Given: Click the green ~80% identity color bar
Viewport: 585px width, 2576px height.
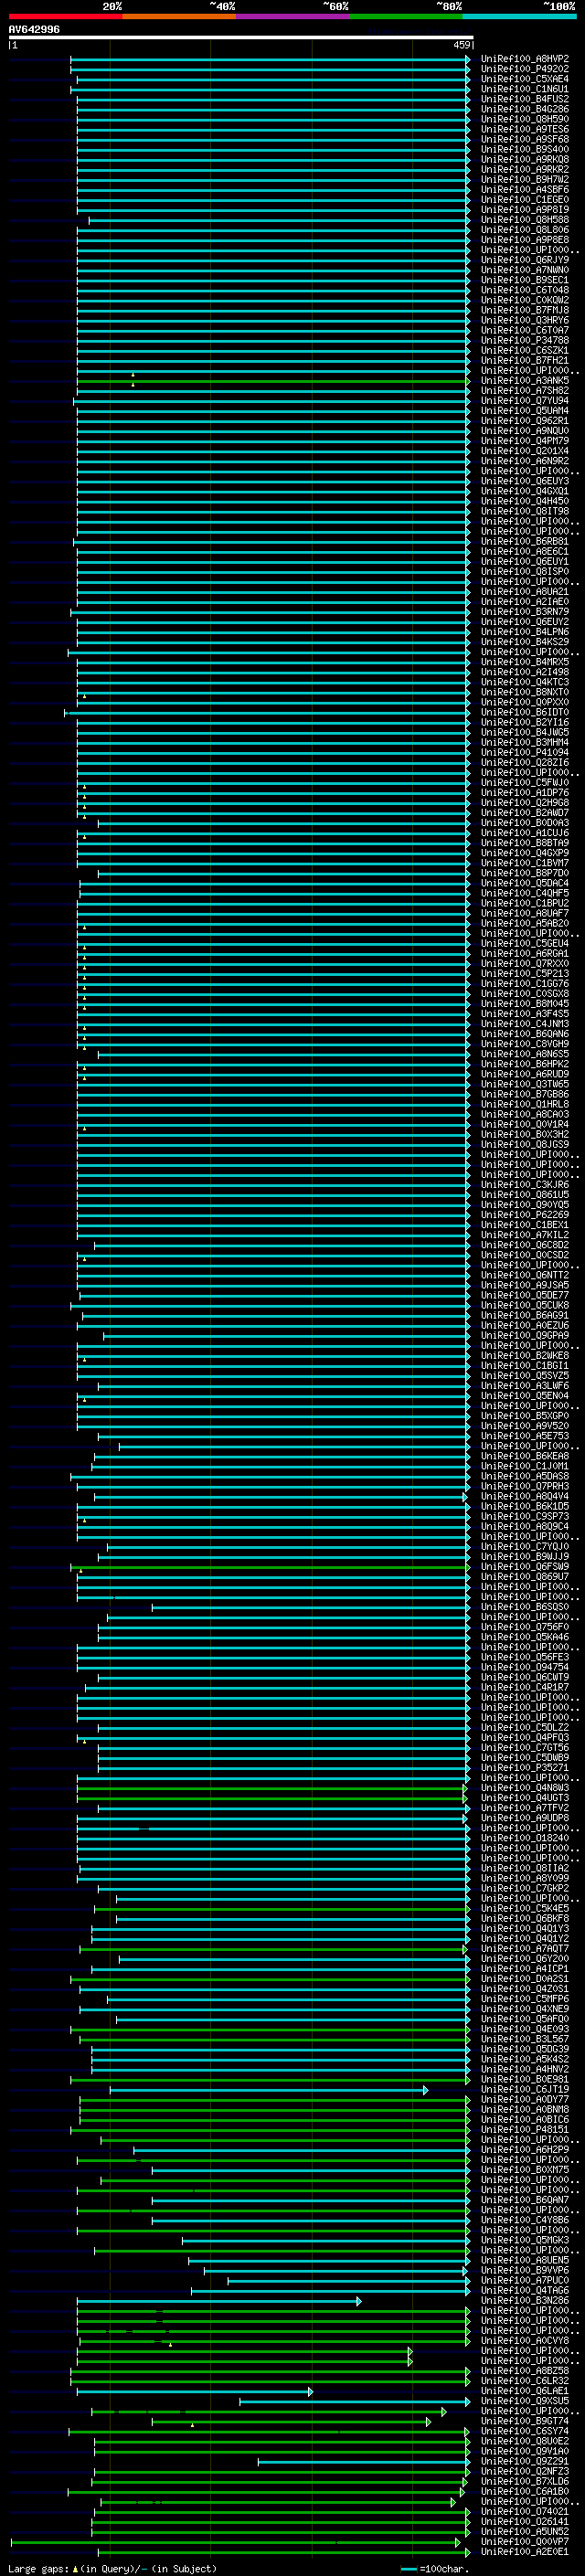Looking at the screenshot, I should pos(406,16).
